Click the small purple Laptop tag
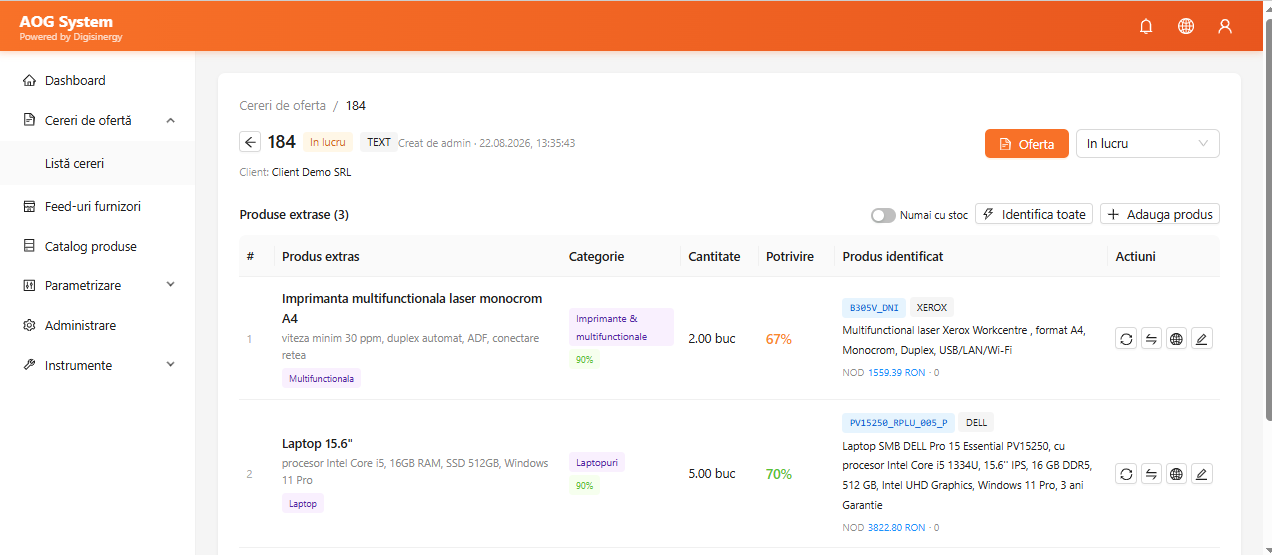The height and width of the screenshot is (555, 1272). pyautogui.click(x=303, y=504)
